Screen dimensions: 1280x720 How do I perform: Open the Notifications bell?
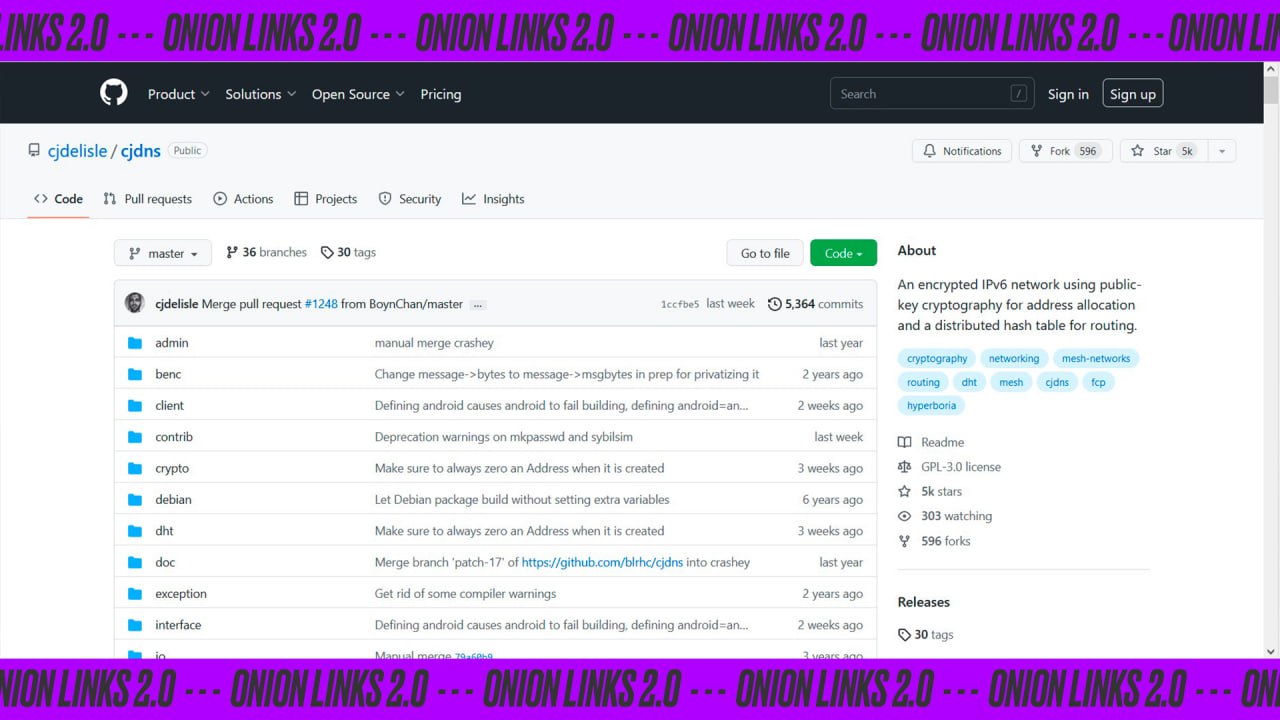pyautogui.click(x=931, y=150)
